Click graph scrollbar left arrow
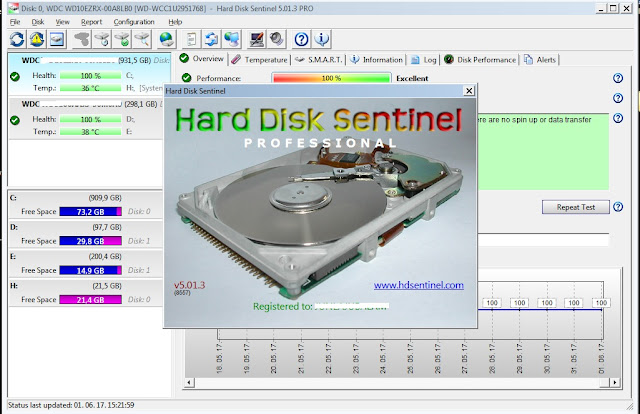Viewport: 640px width, 414px height. pyautogui.click(x=189, y=383)
